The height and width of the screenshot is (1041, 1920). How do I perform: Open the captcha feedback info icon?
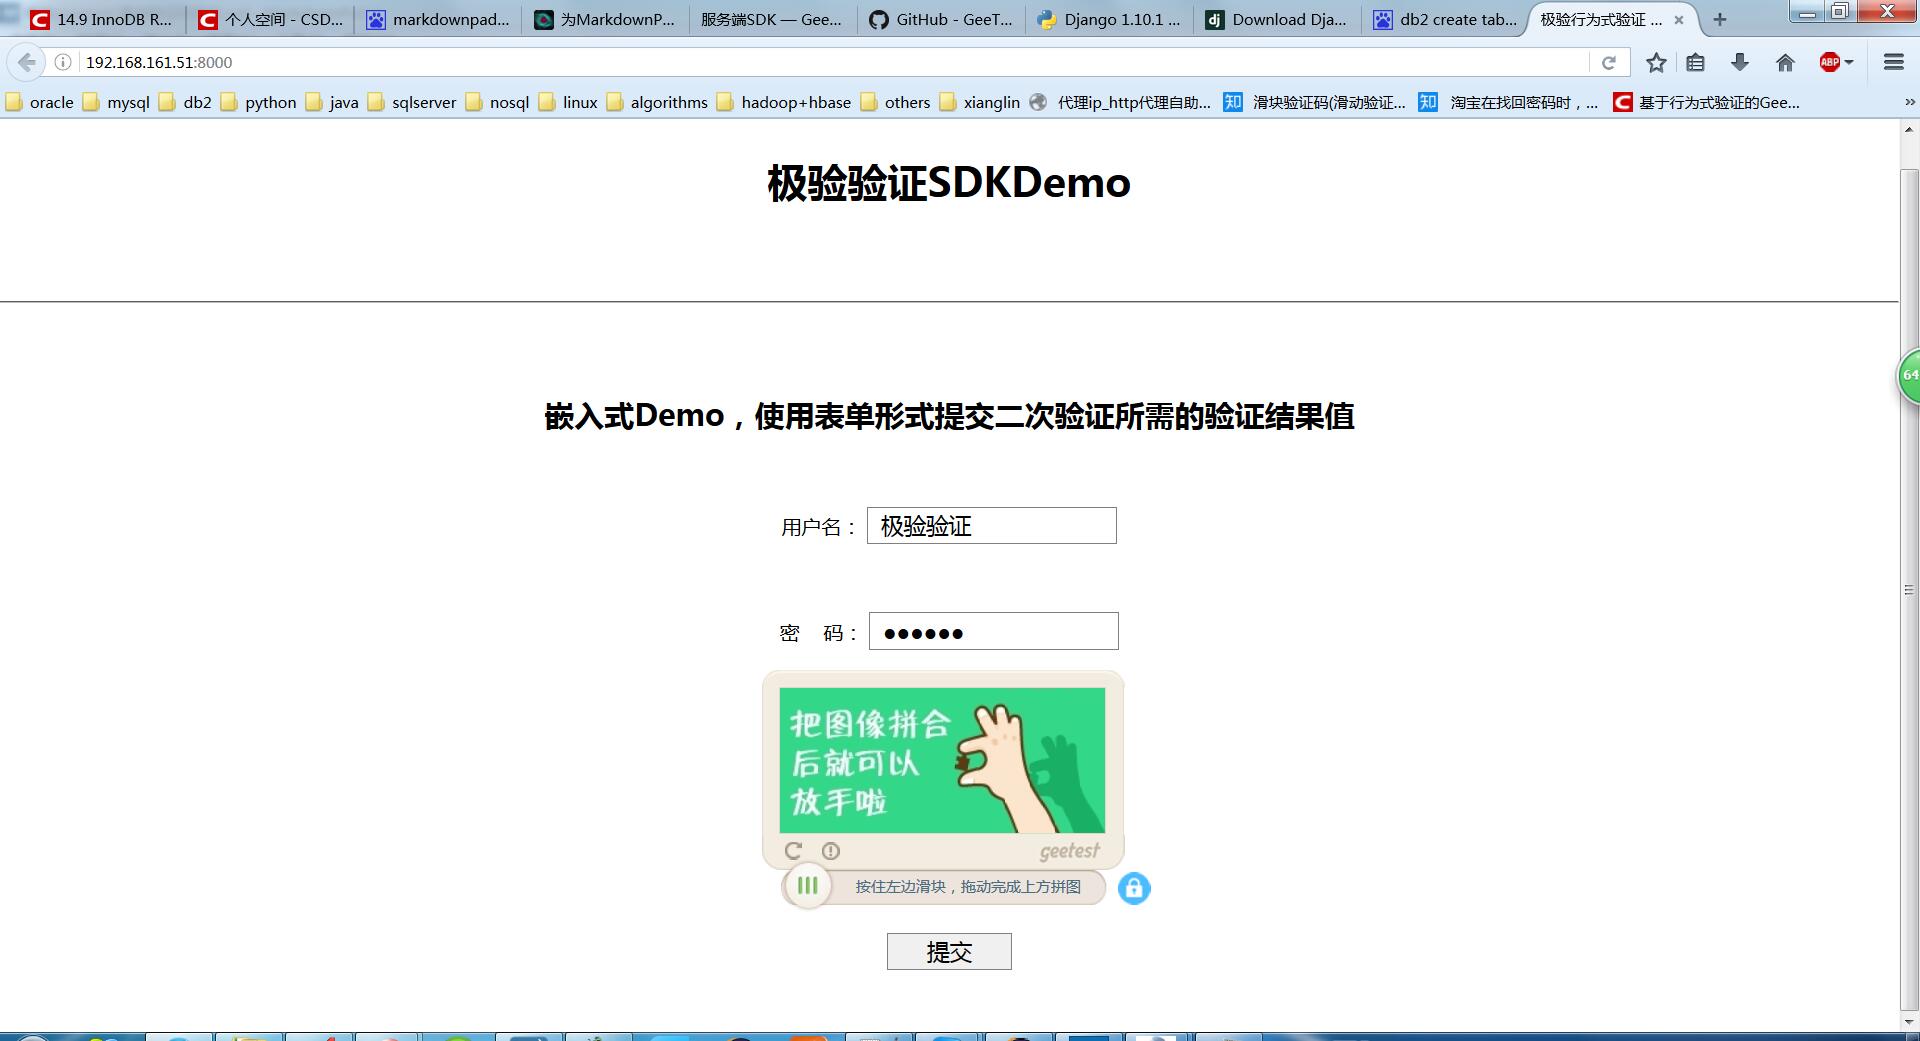tap(831, 851)
